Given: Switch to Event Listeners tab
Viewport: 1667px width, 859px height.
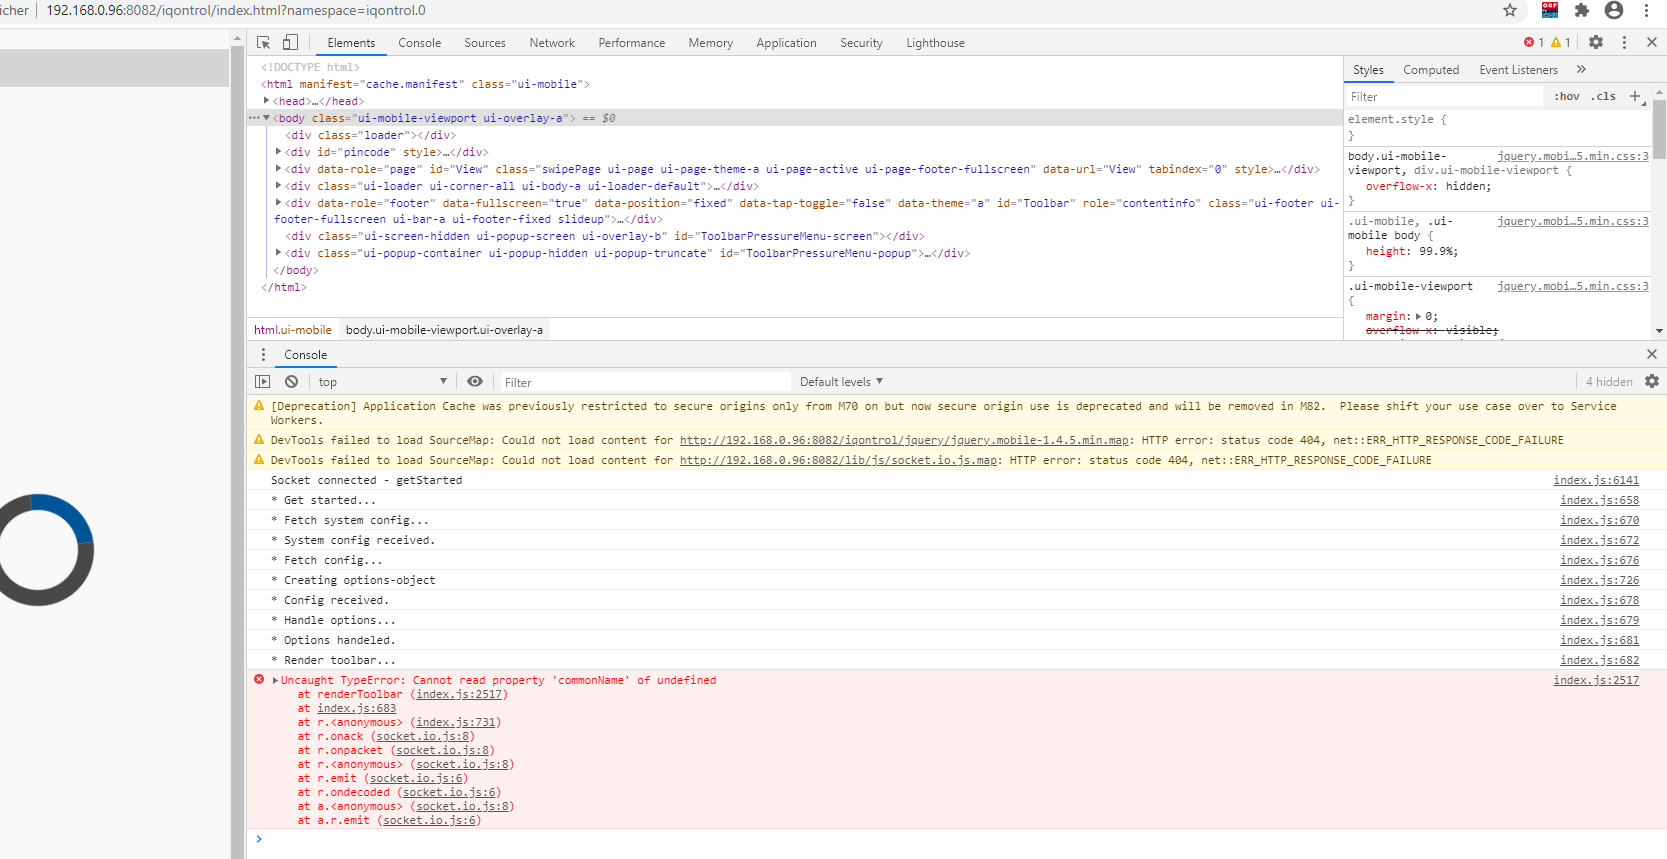Looking at the screenshot, I should coord(1518,70).
